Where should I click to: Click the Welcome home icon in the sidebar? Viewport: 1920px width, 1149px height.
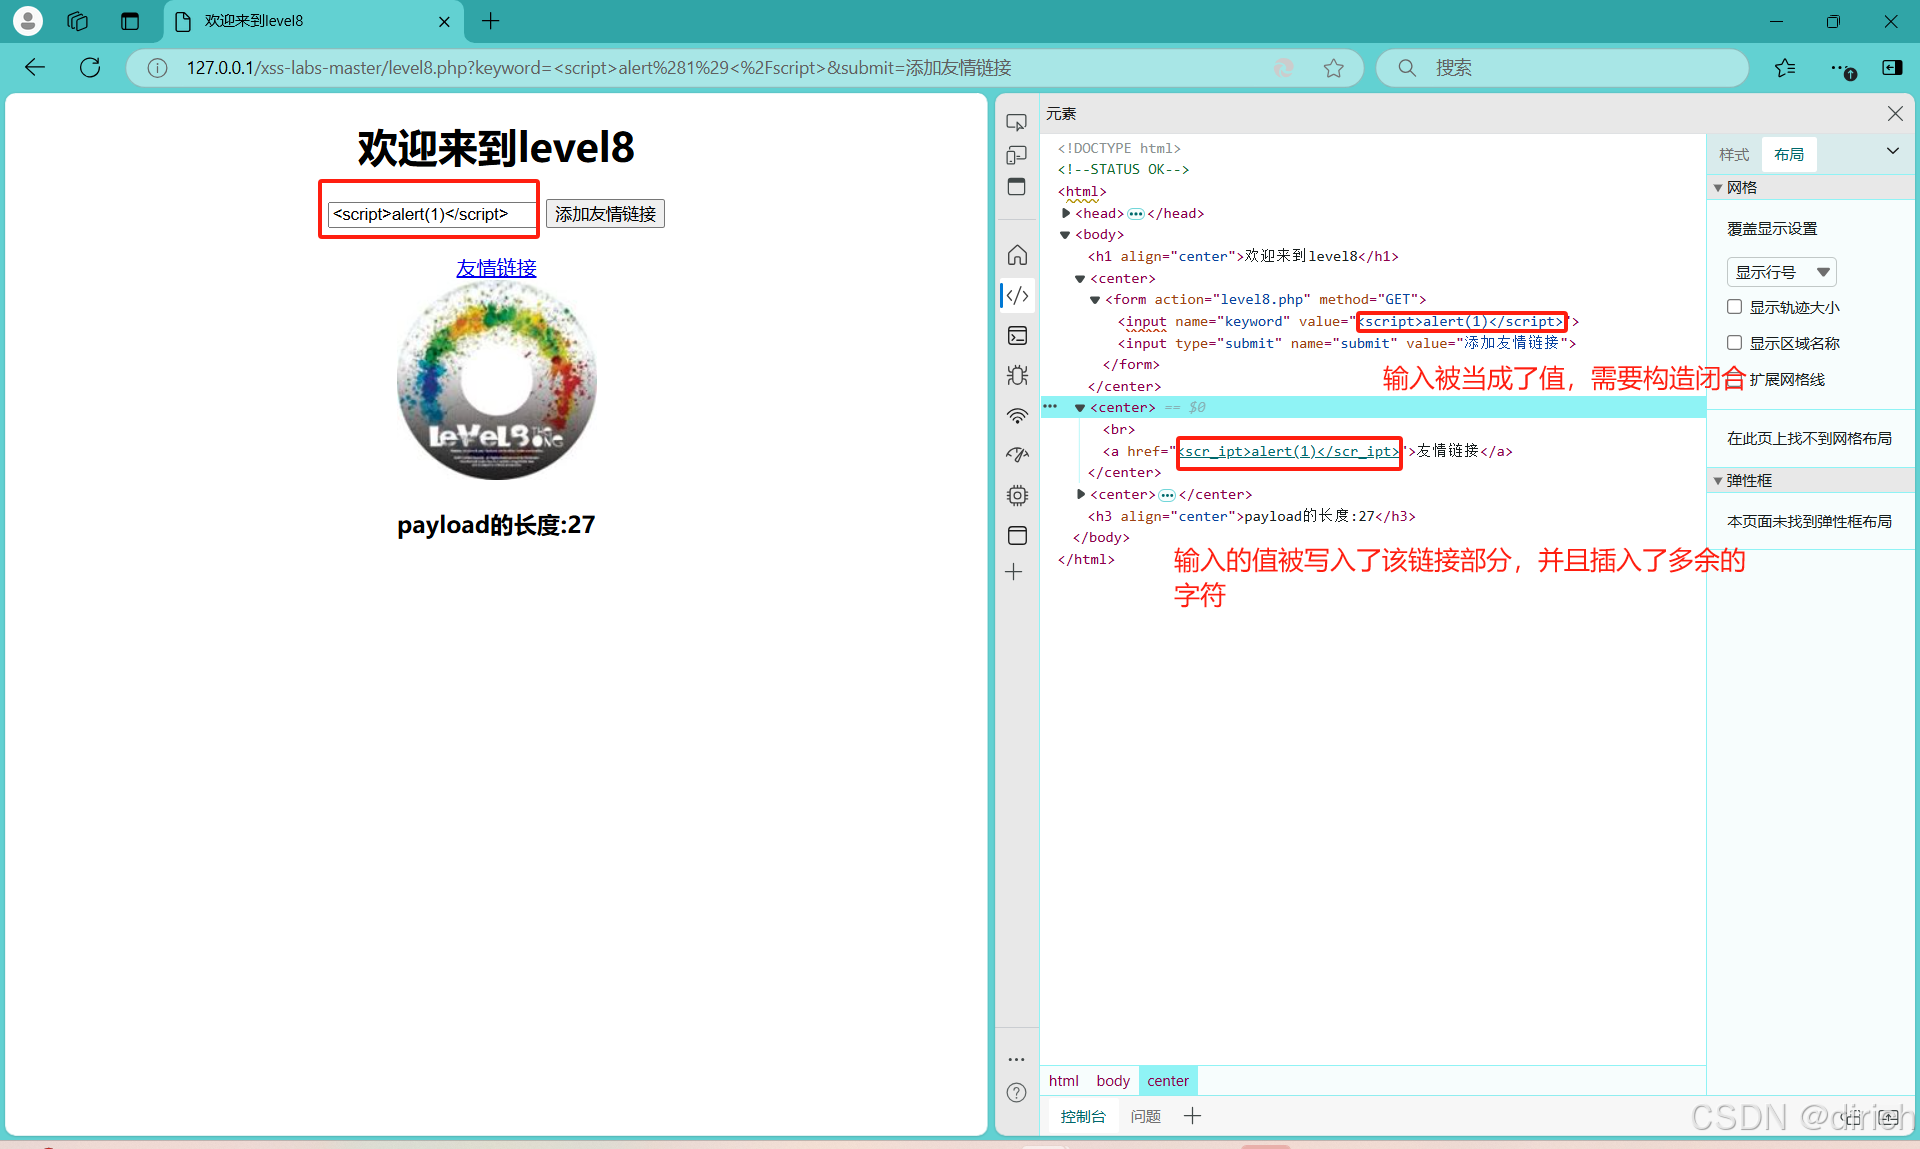click(1017, 255)
